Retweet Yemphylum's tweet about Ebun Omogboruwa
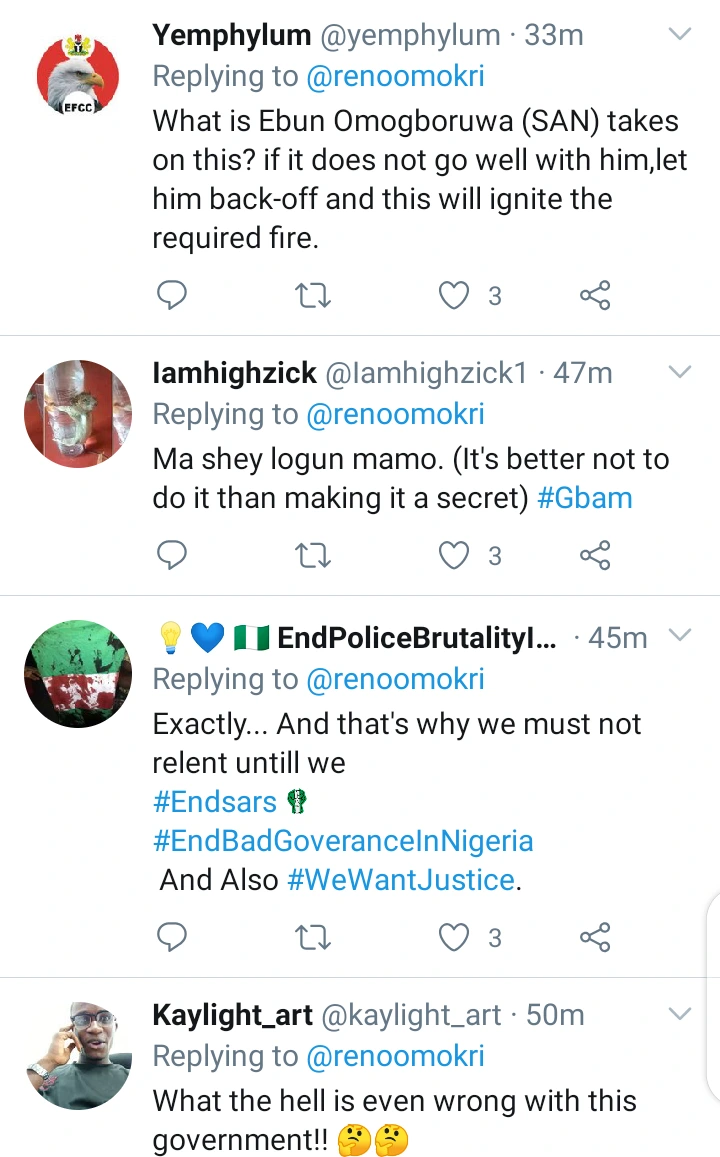Viewport: 720px width, 1157px height. 313,295
